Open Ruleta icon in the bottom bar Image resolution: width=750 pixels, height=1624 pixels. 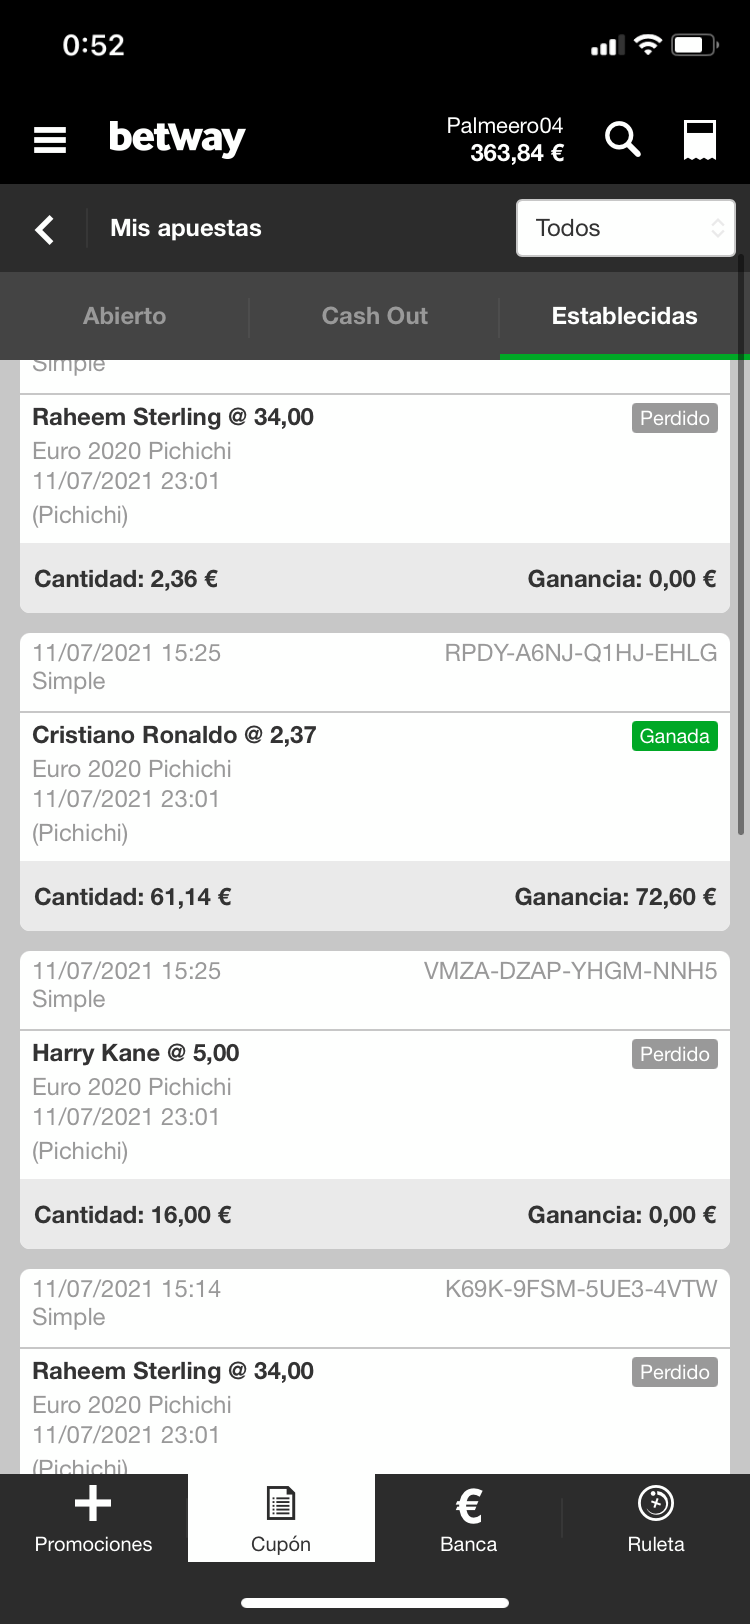click(656, 1519)
